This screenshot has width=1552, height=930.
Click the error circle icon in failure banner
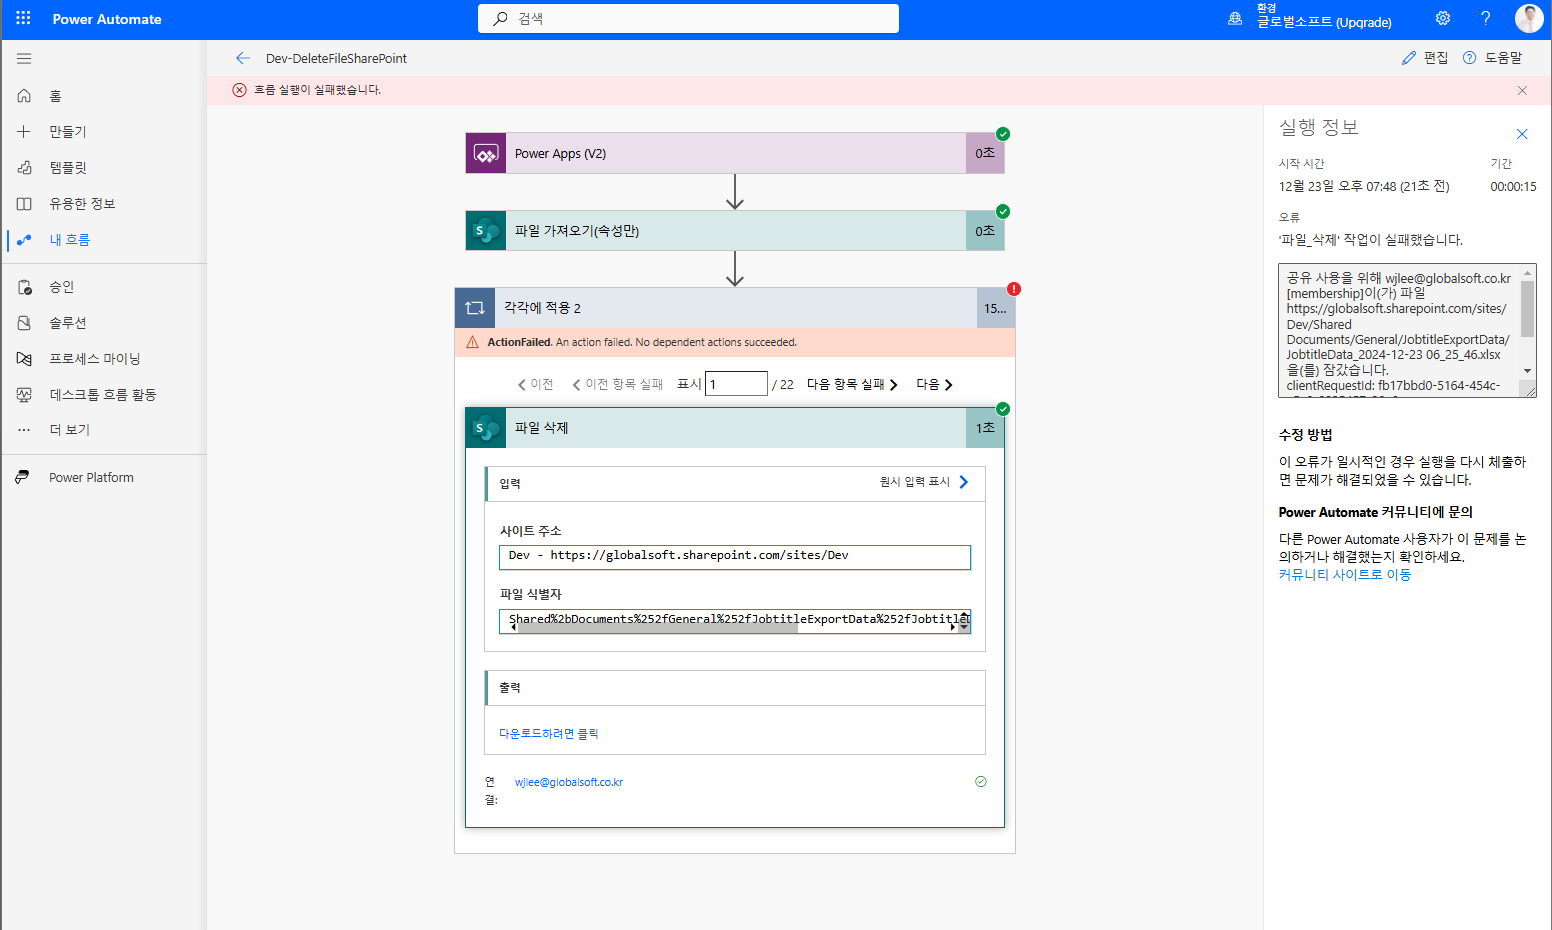(x=239, y=90)
